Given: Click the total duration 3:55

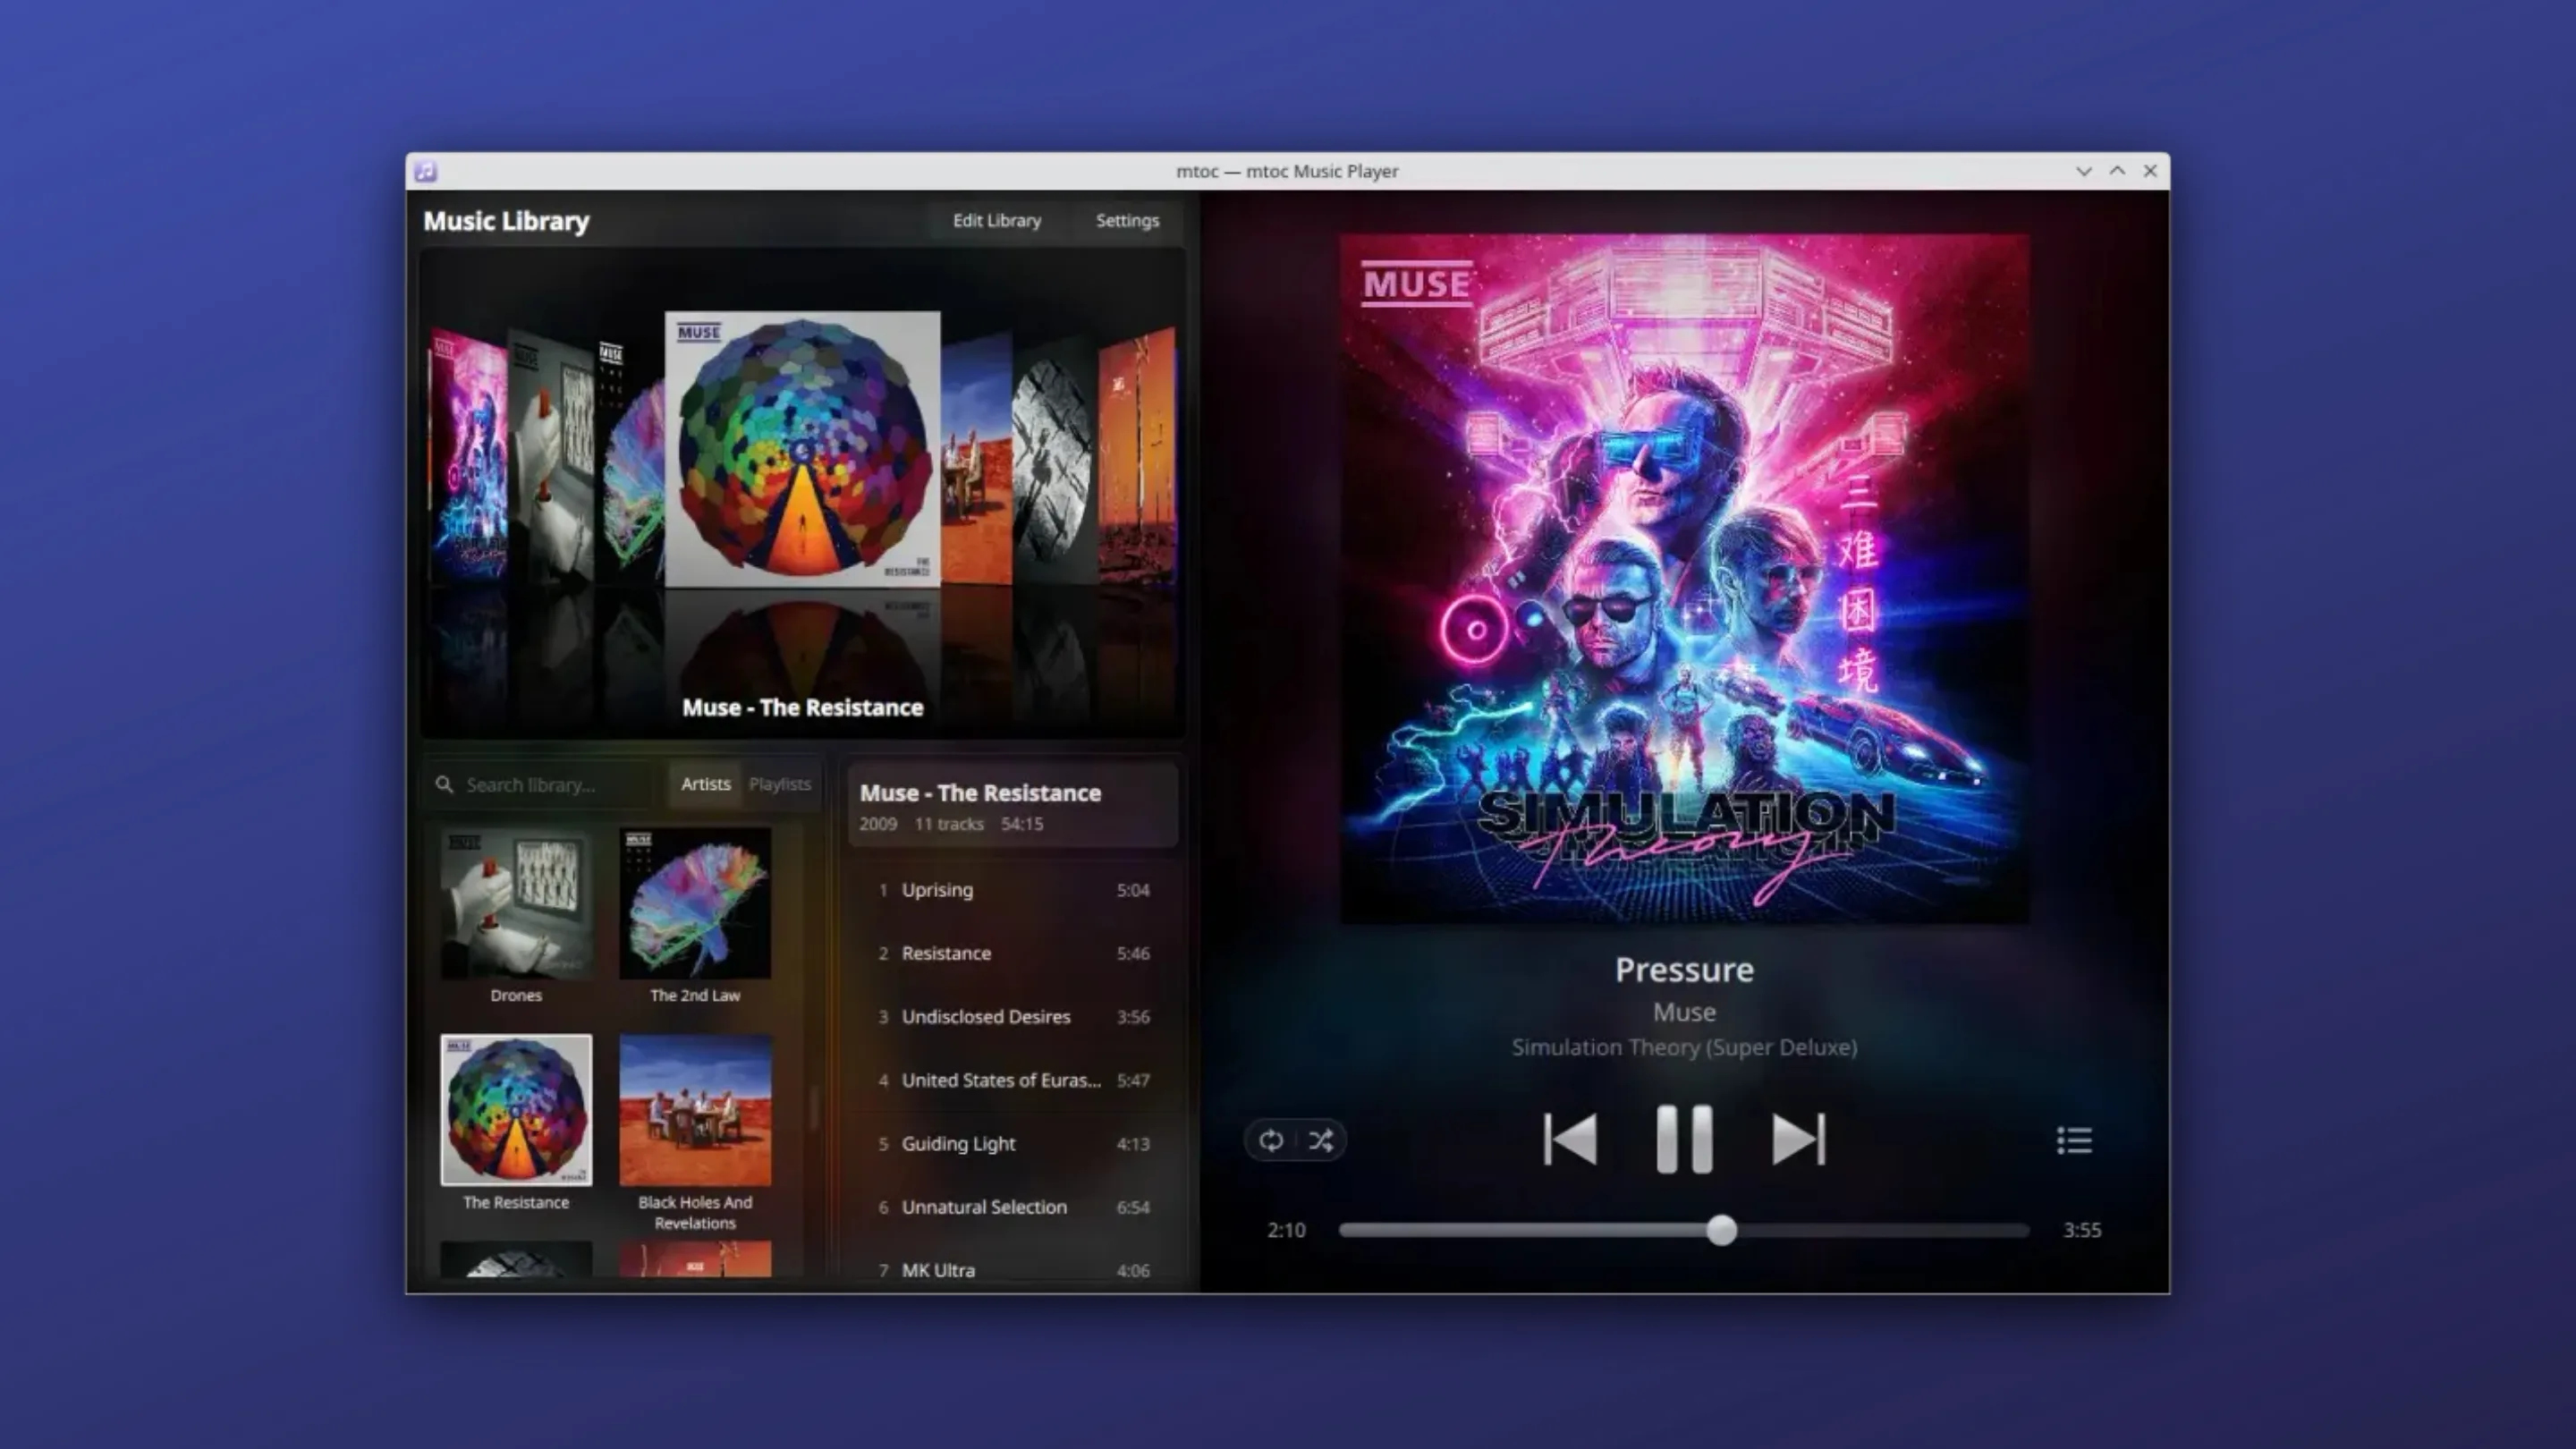Looking at the screenshot, I should click(x=2082, y=1230).
